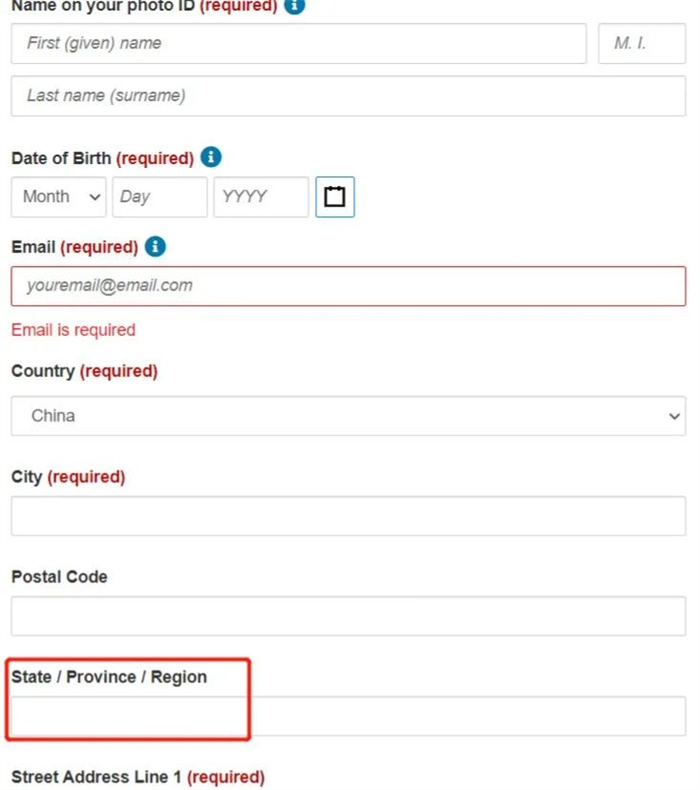
Task: Click the Street Address Line 1 label
Action: click(x=138, y=777)
